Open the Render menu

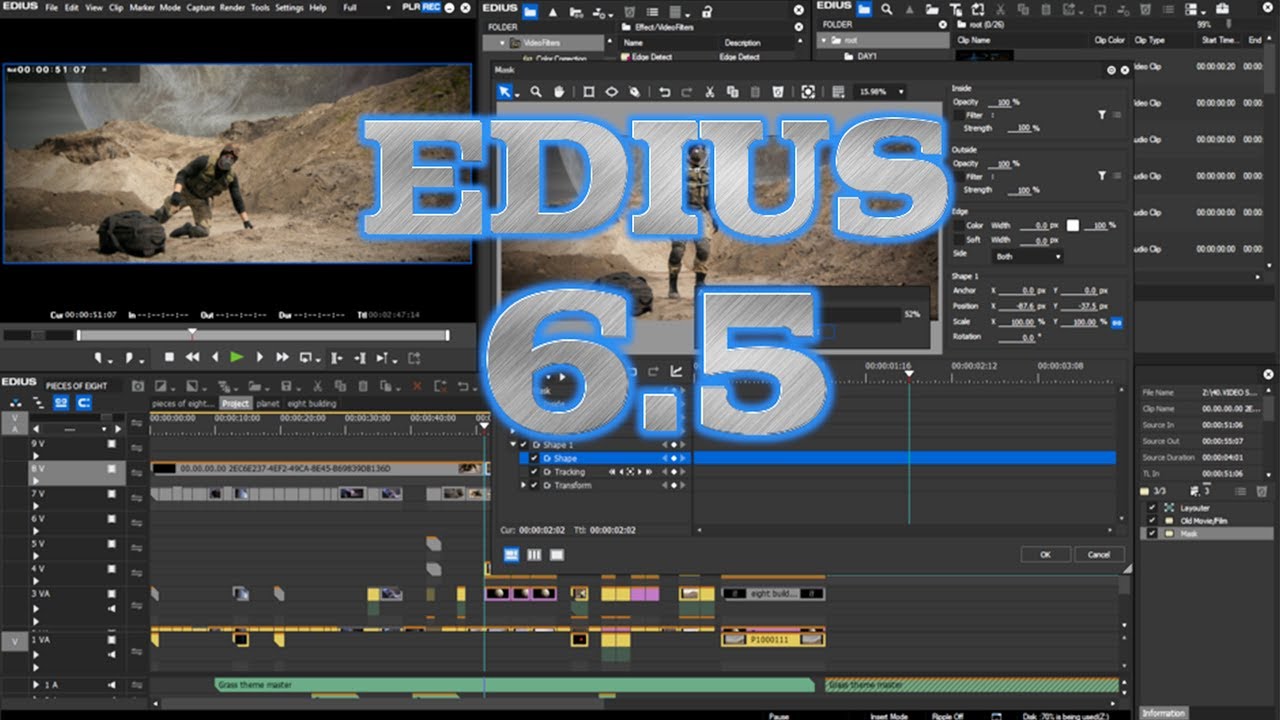coord(231,8)
